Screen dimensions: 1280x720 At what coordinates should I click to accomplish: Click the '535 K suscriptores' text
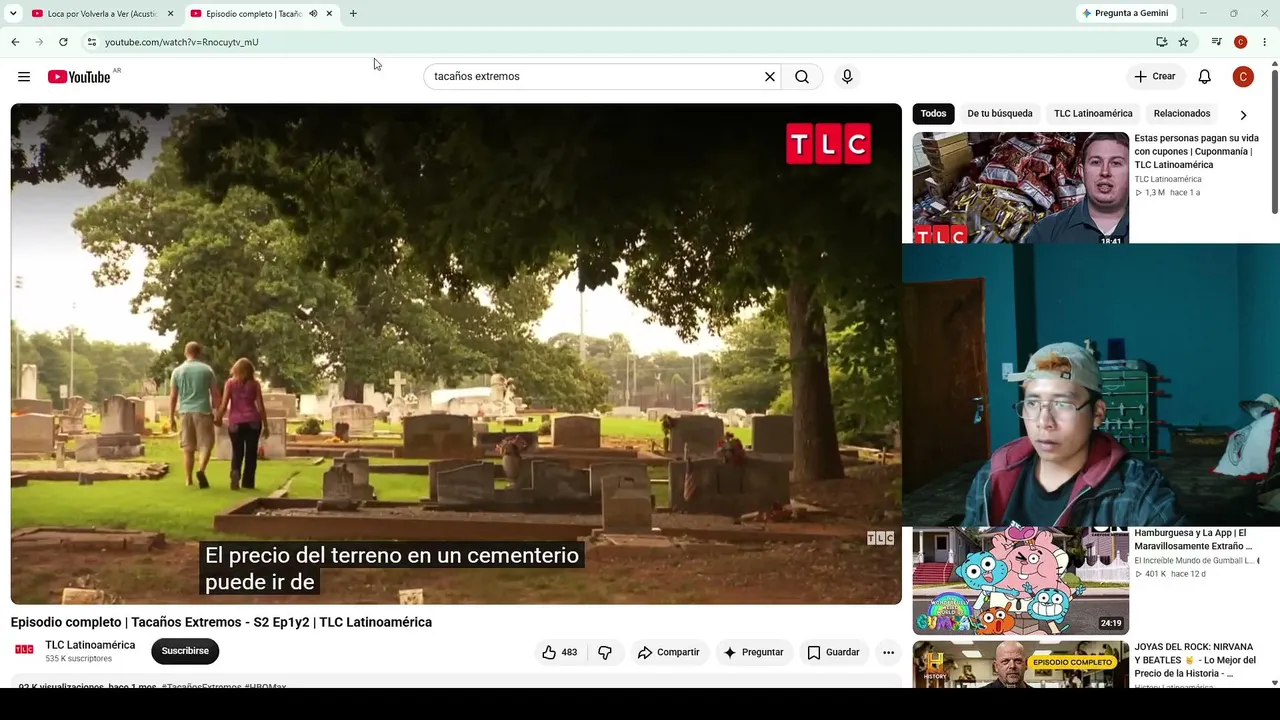(79, 659)
